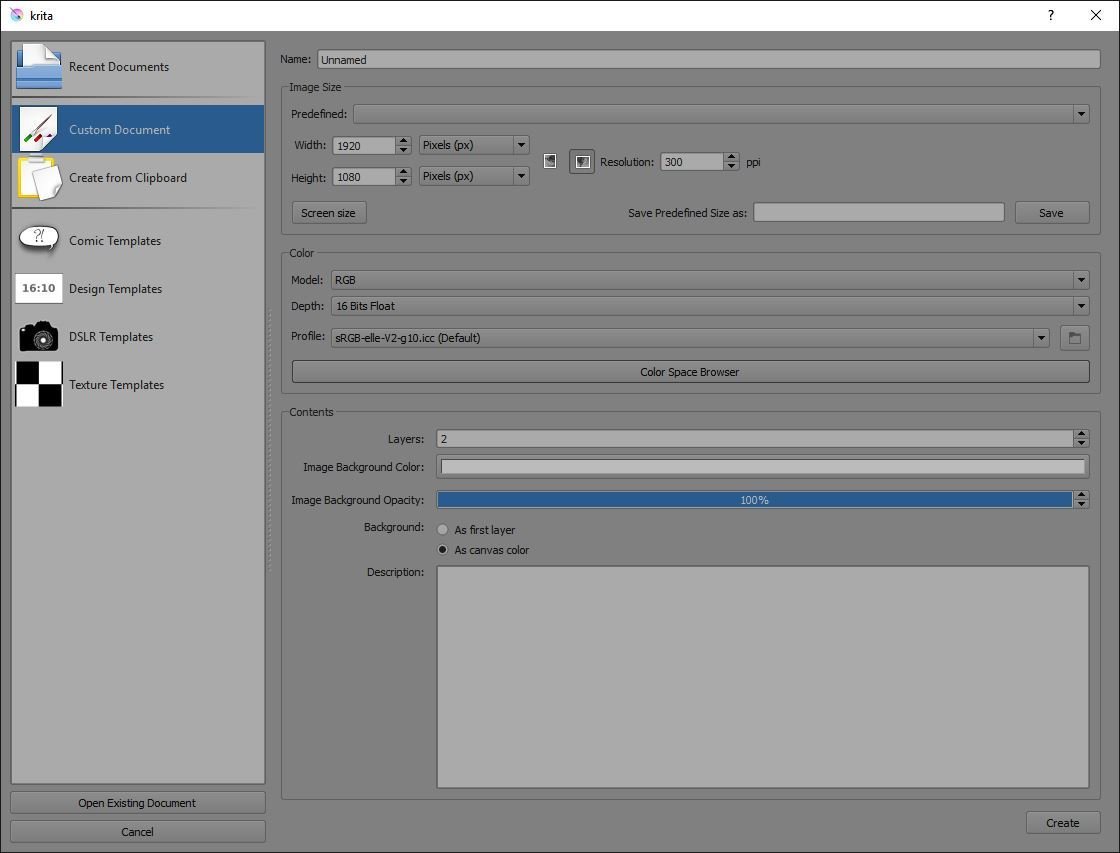Image resolution: width=1120 pixels, height=853 pixels.
Task: Click the question mark help icon
Action: pos(1051,15)
